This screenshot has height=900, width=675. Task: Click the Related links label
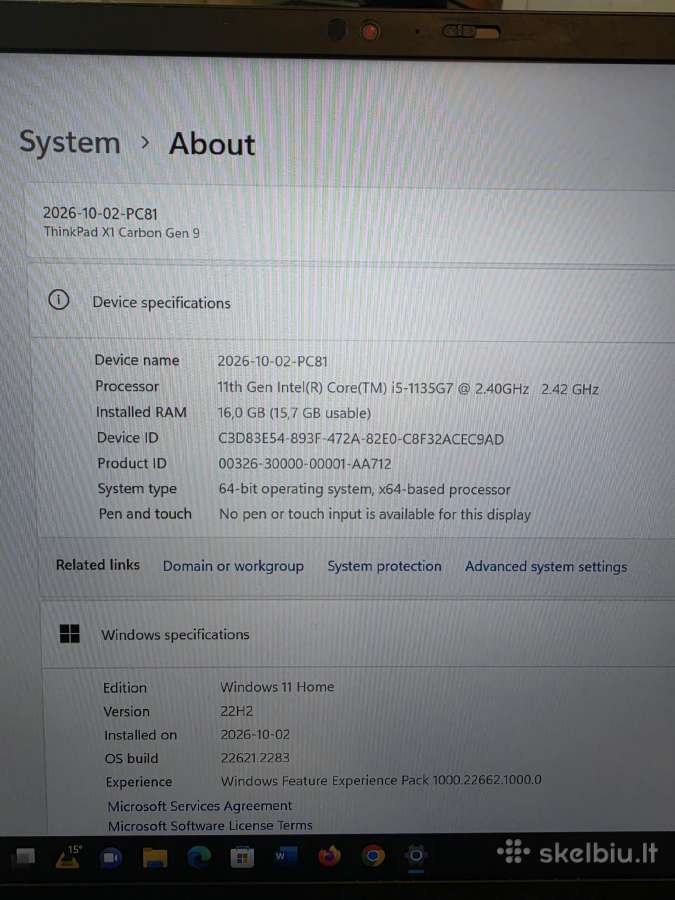click(98, 565)
